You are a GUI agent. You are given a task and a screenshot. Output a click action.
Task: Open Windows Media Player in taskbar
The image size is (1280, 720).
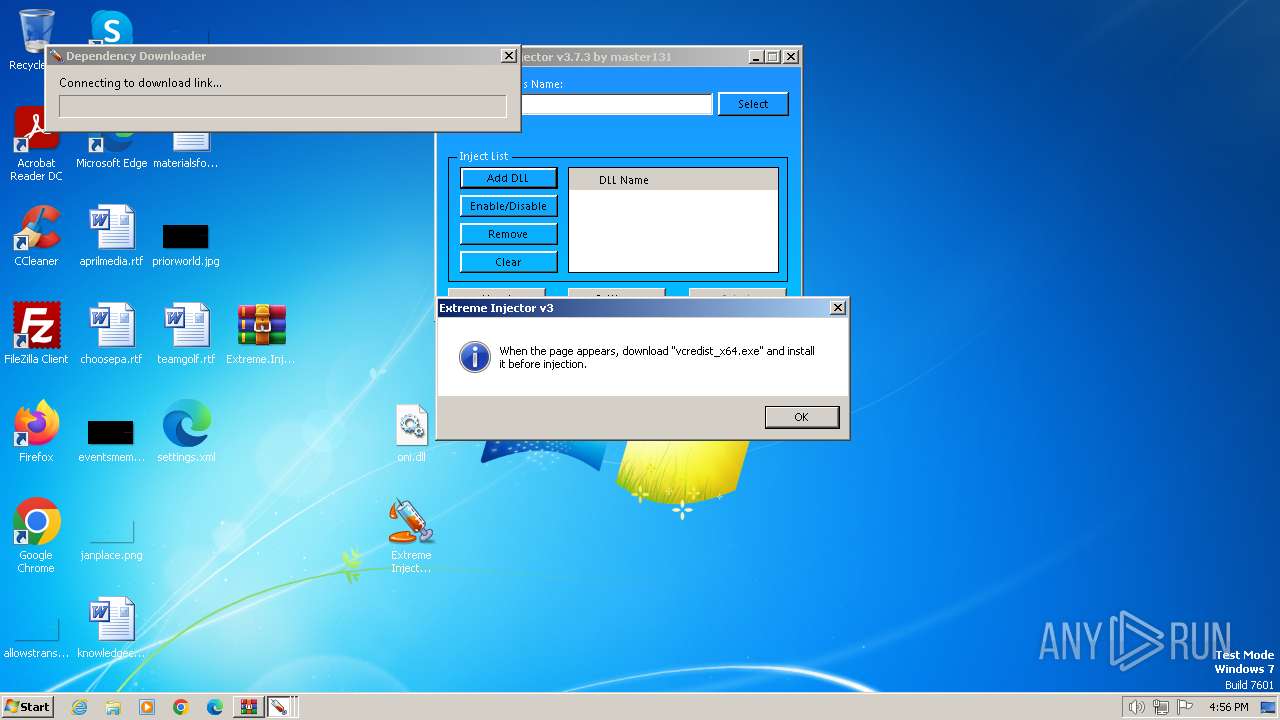[x=147, y=707]
